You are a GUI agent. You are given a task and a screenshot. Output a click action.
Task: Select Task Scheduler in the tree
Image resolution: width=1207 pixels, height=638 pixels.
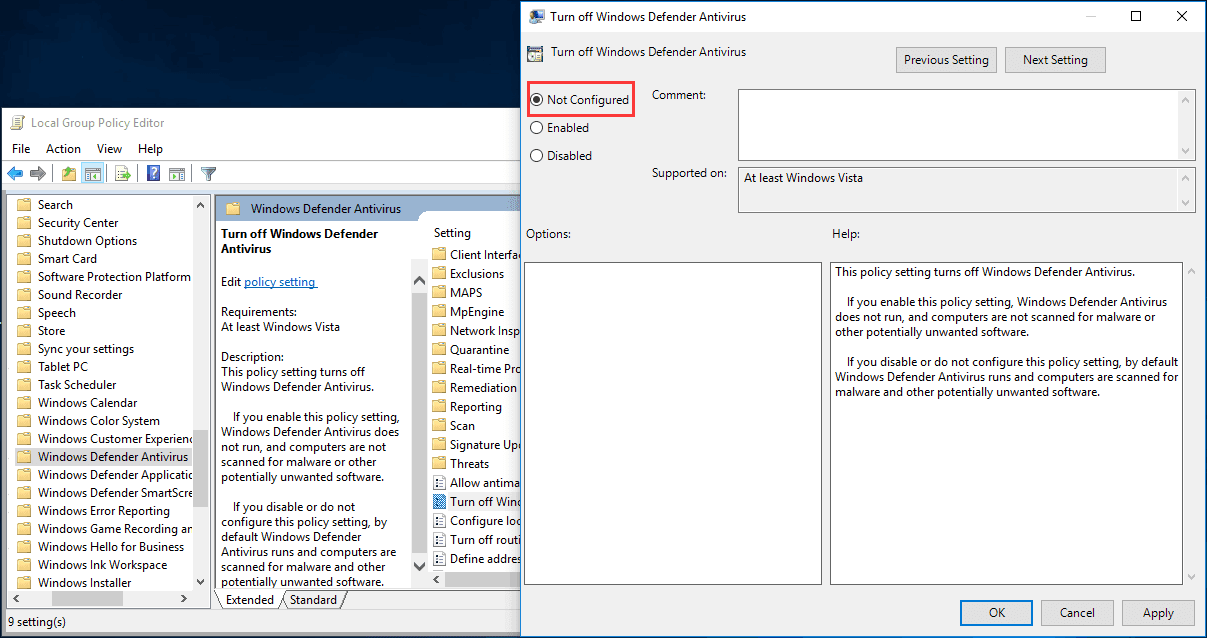click(77, 385)
